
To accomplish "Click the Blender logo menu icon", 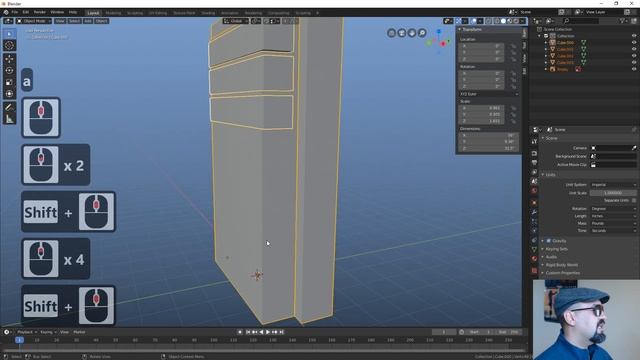I will coord(6,12).
